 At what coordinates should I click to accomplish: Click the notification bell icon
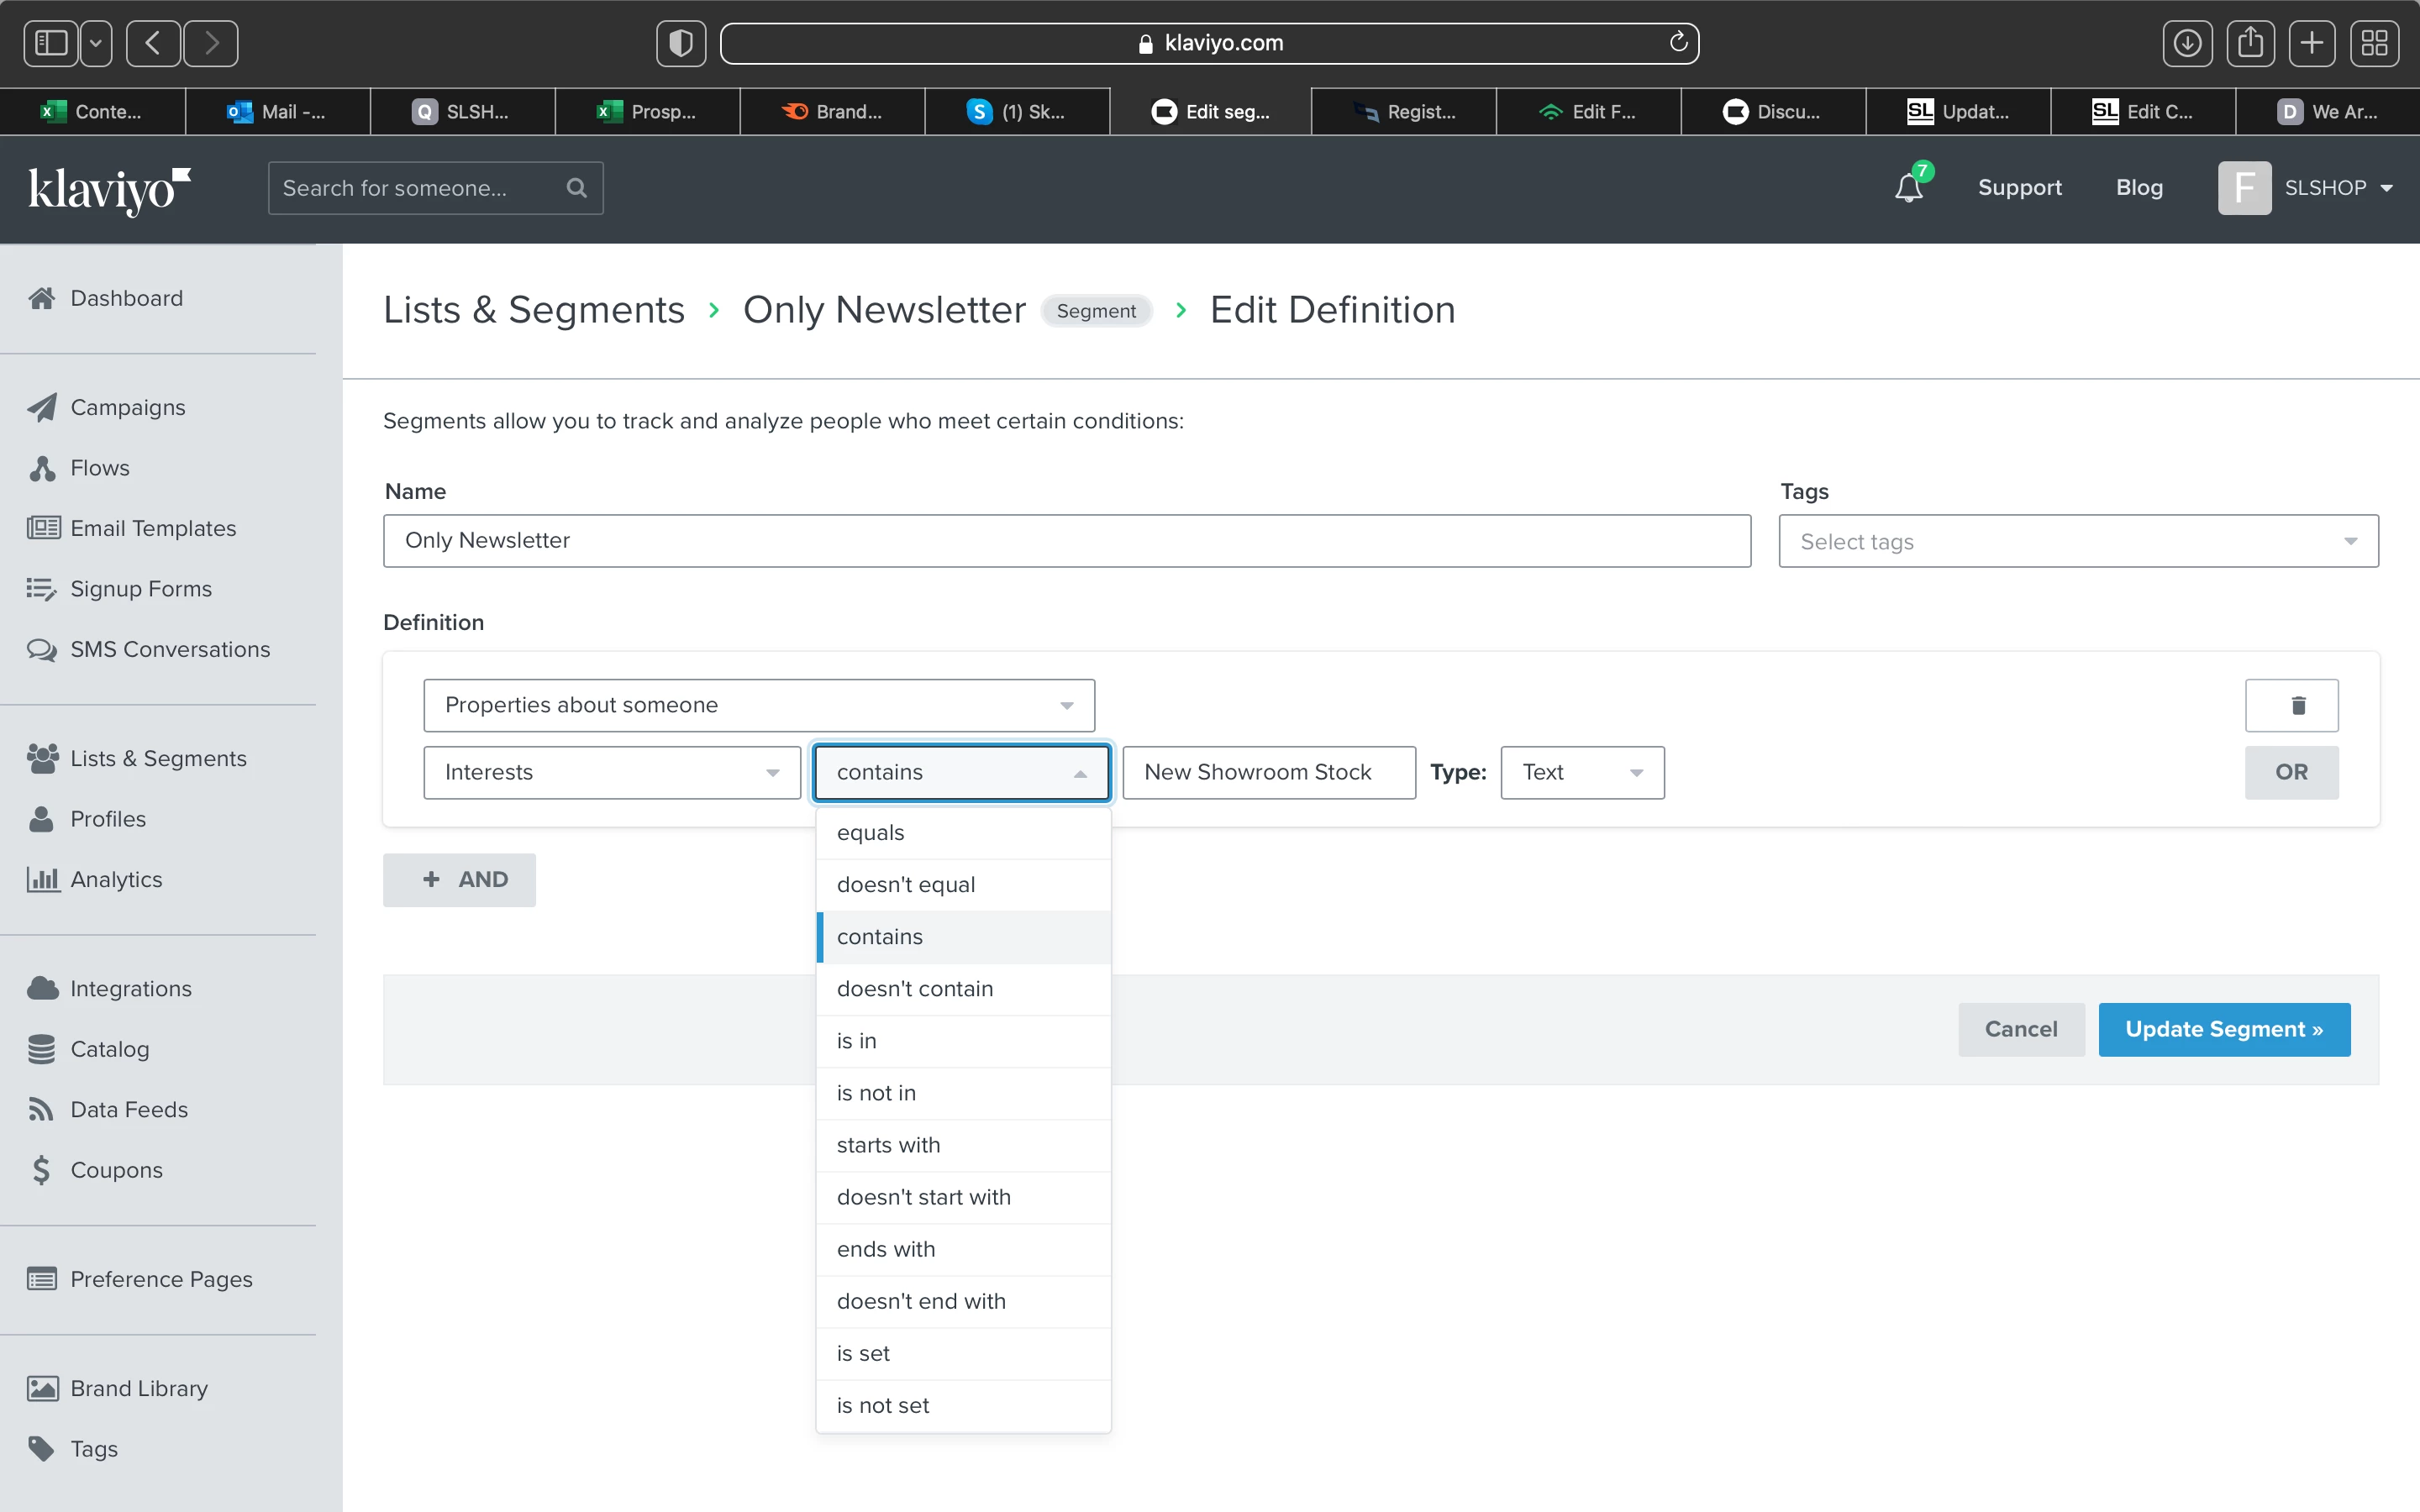click(x=1908, y=188)
